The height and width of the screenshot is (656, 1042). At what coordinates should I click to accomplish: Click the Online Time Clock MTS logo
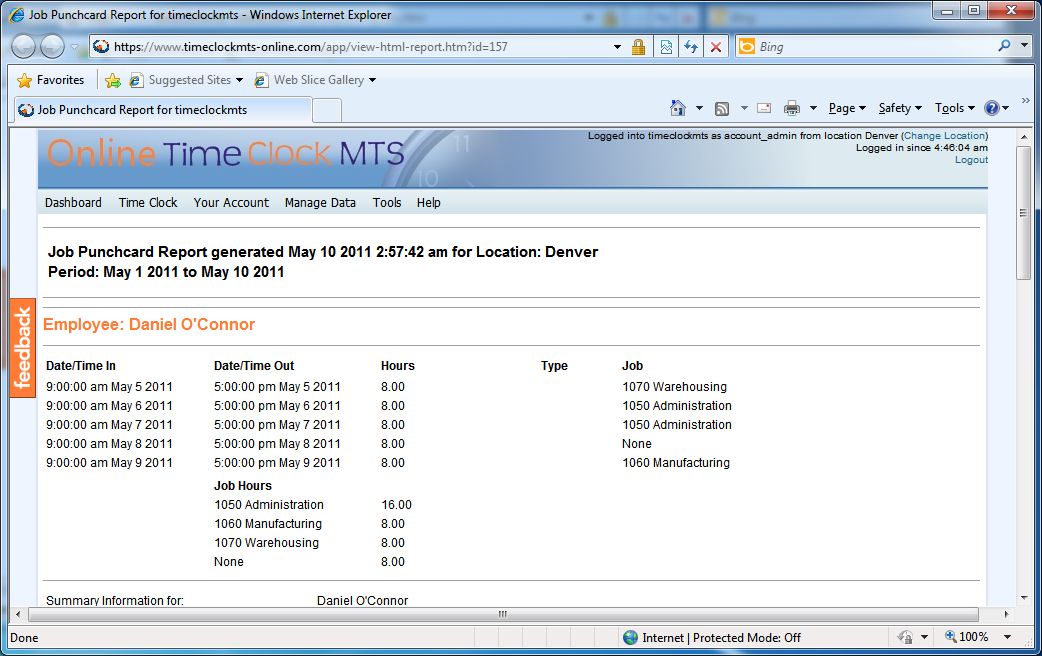tap(226, 154)
